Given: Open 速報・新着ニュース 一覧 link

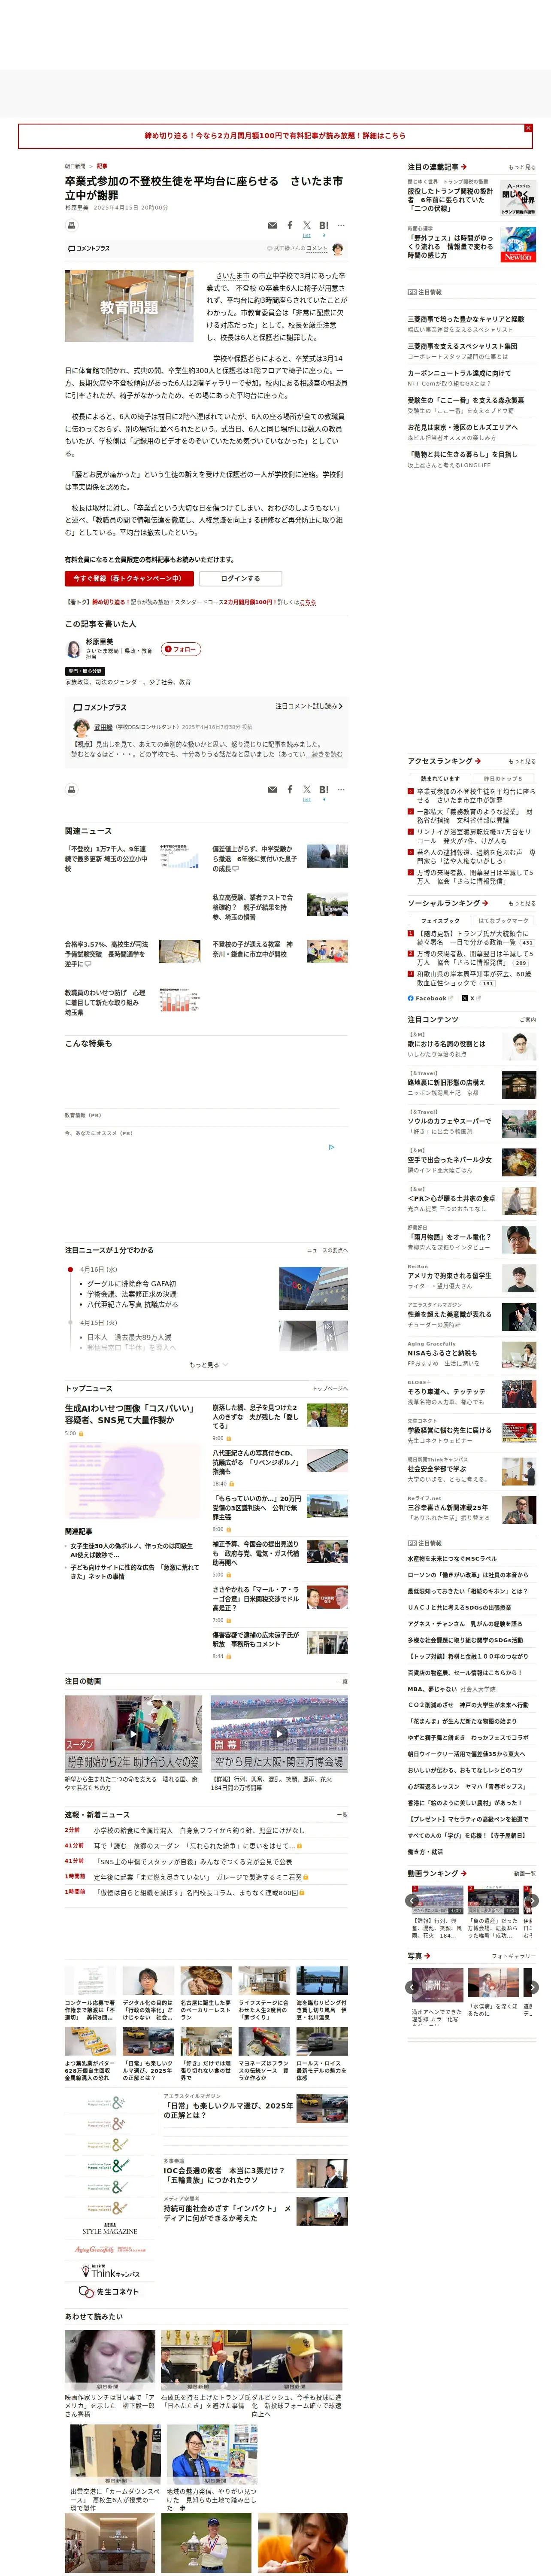Looking at the screenshot, I should 341,1815.
